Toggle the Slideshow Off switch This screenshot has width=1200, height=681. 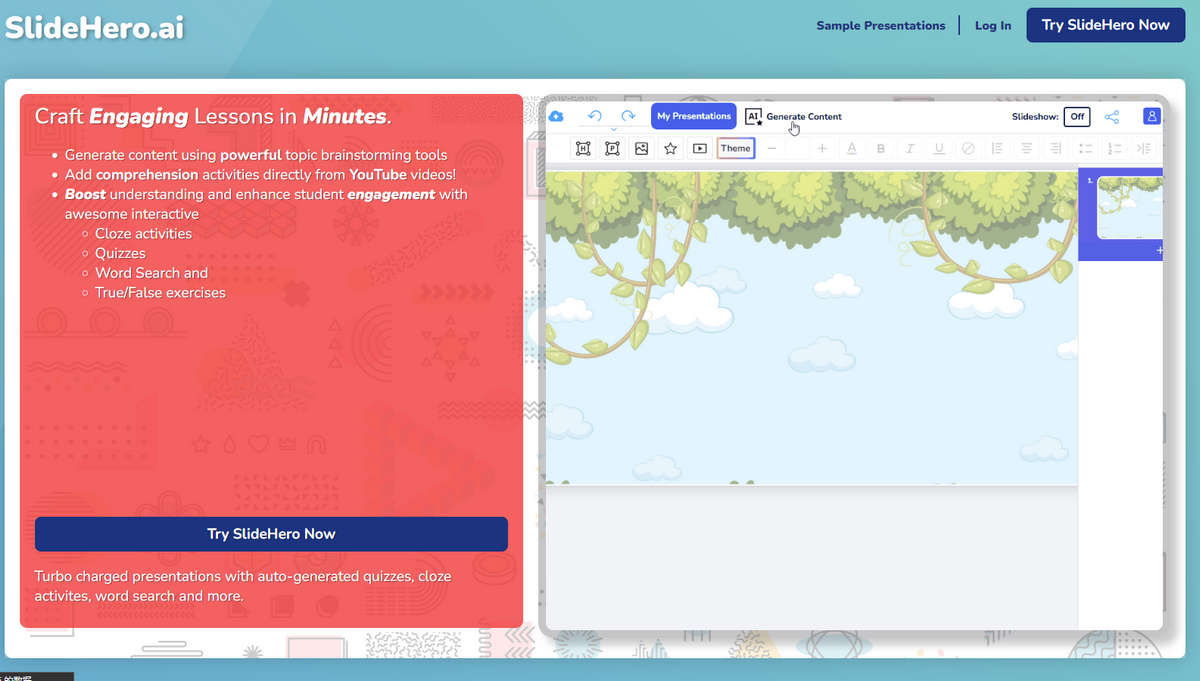[1077, 116]
